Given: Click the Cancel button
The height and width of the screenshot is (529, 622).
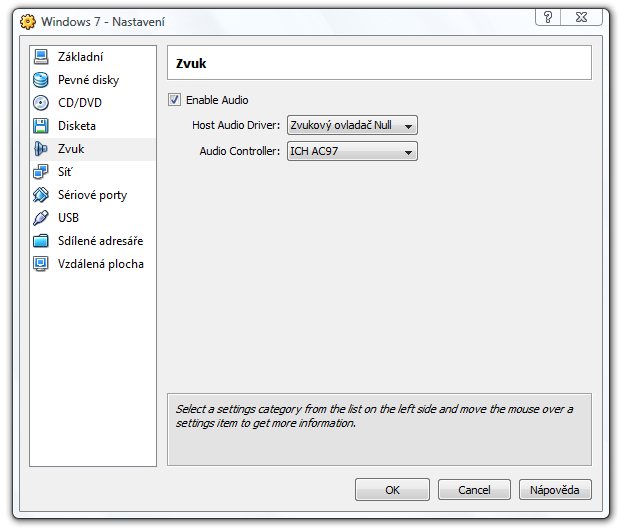Looking at the screenshot, I should point(474,490).
